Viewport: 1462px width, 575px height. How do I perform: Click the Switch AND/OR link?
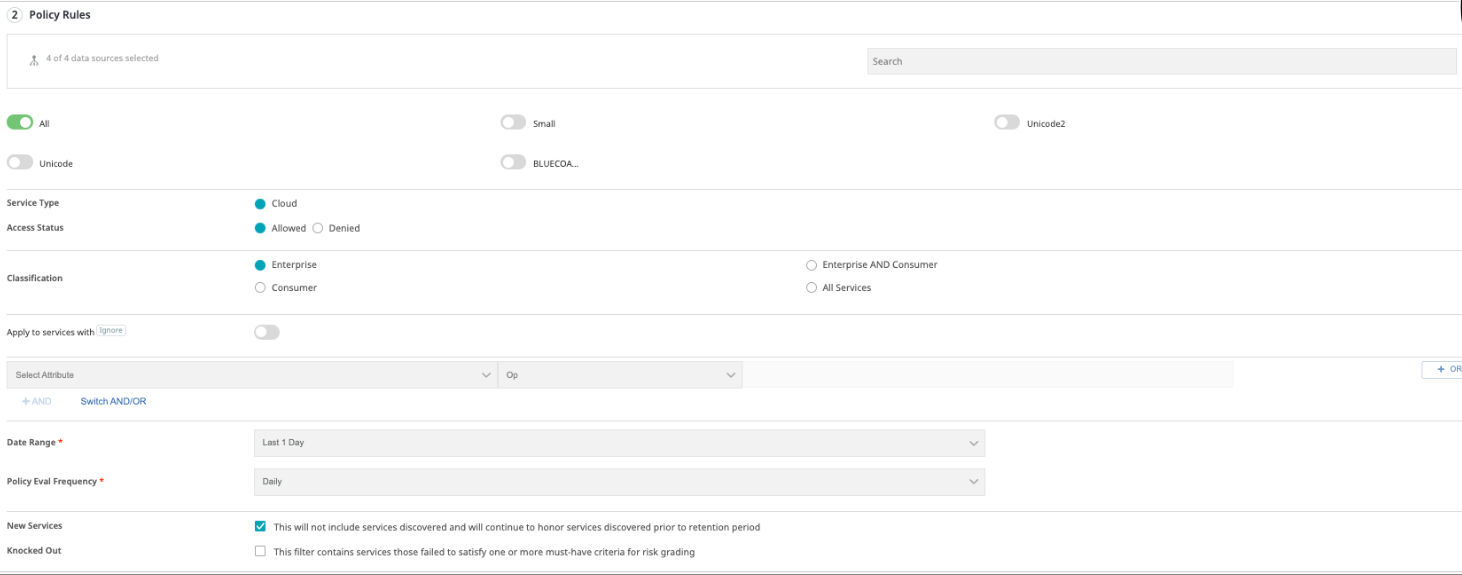[x=113, y=402]
